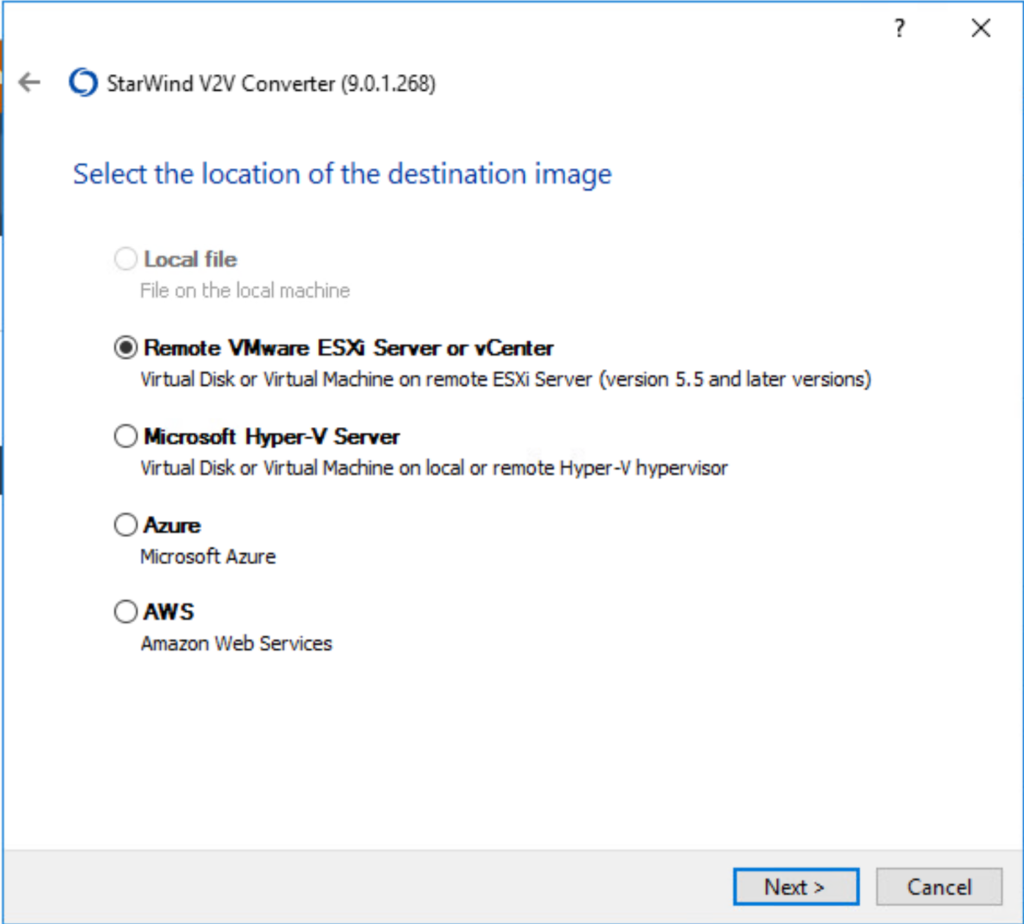Pick the Azure destination radio button
Screen dimensions: 1024x924
coord(125,524)
